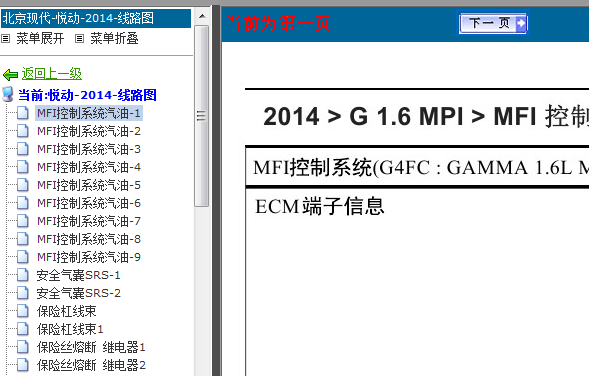This screenshot has width=589, height=376.
Task: Click the 2014 > G 1.6 MPI breadcrumb heading
Action: 426,116
